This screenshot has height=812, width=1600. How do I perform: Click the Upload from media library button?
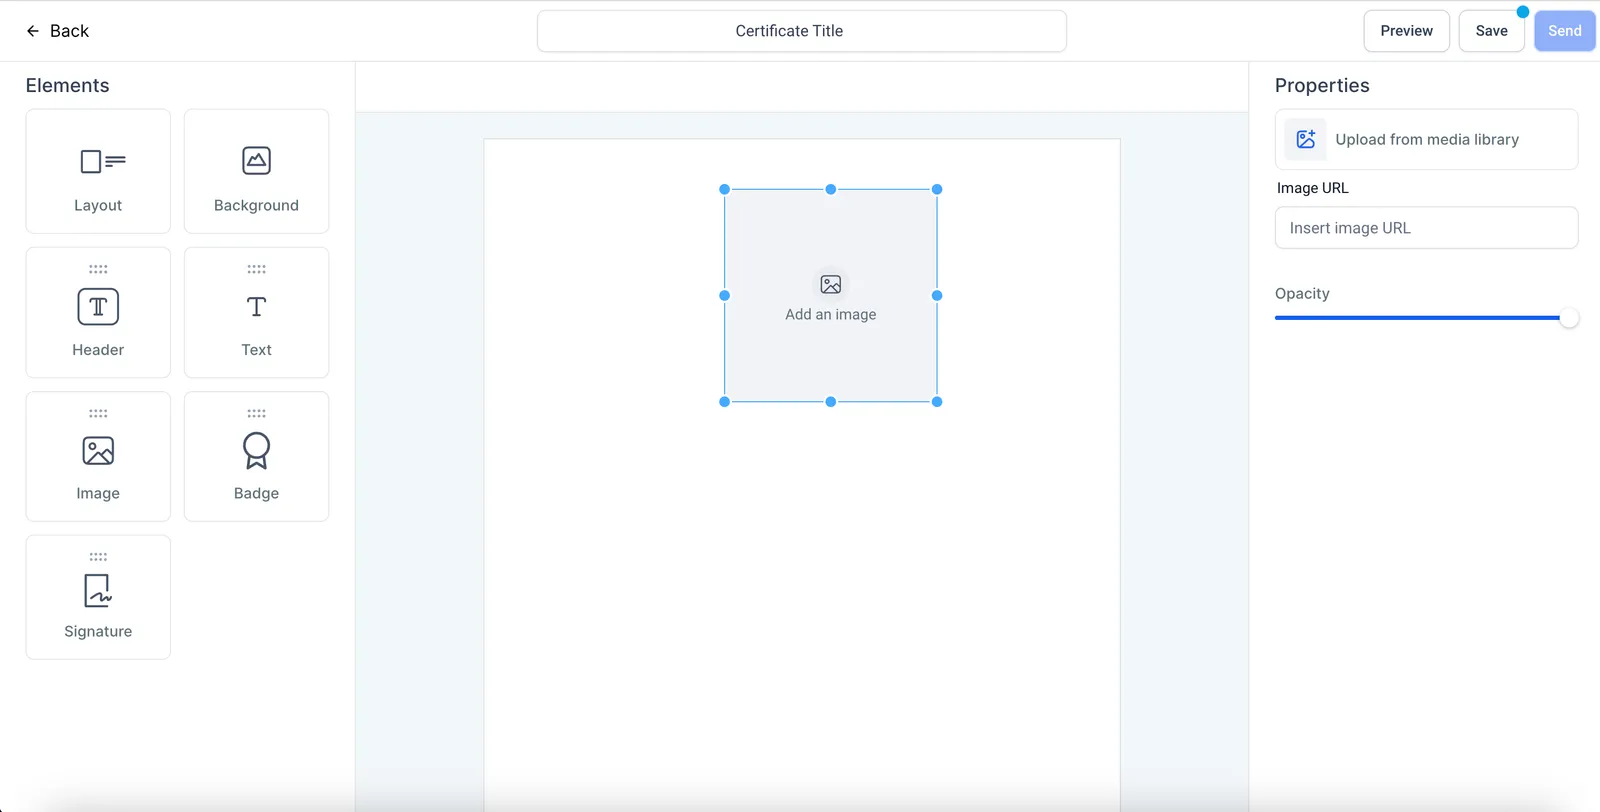click(x=1426, y=139)
